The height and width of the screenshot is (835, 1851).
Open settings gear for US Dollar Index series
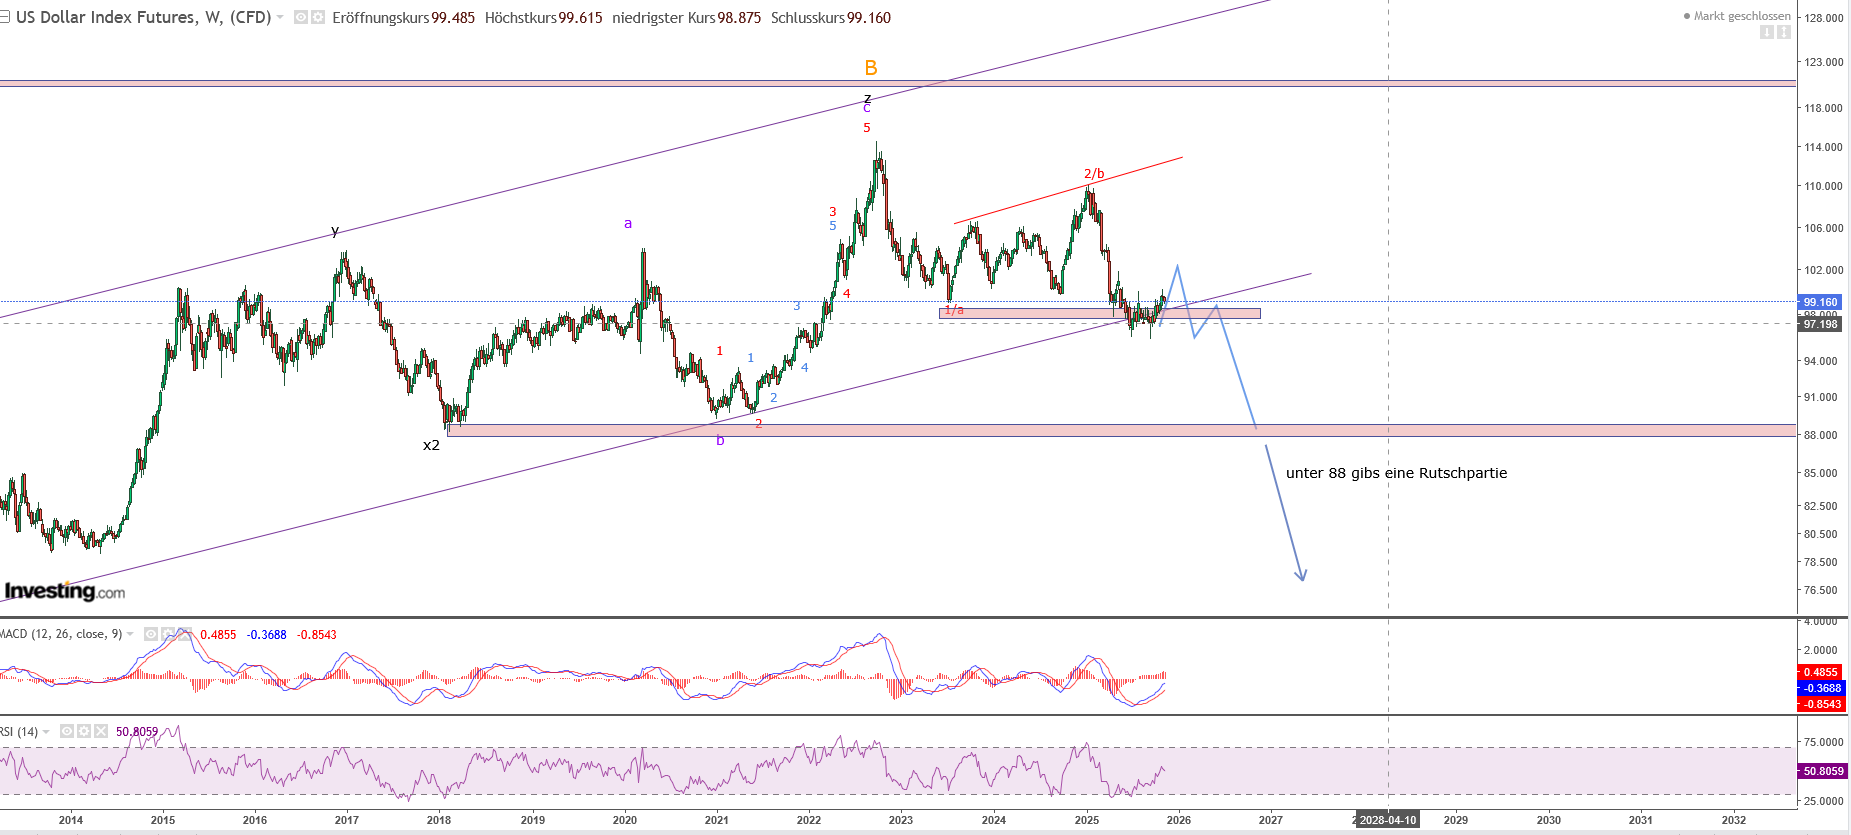pyautogui.click(x=317, y=18)
